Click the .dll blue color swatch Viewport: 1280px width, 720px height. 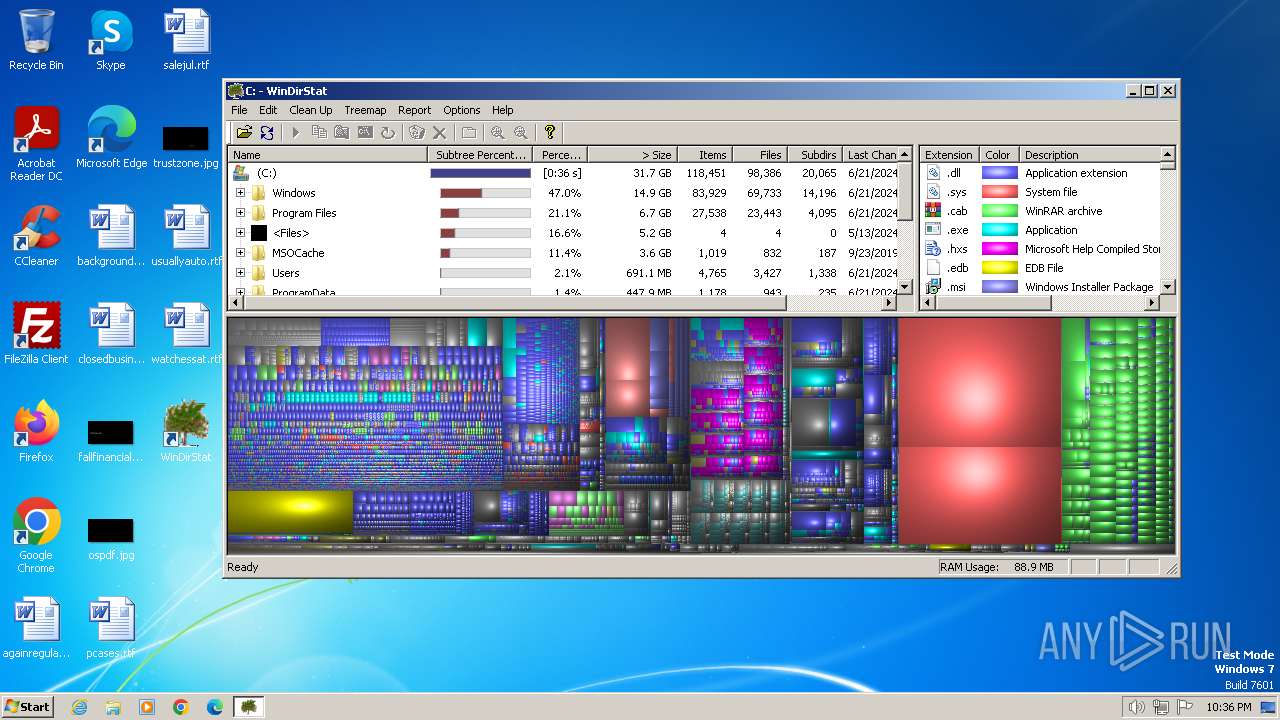pyautogui.click(x=999, y=173)
